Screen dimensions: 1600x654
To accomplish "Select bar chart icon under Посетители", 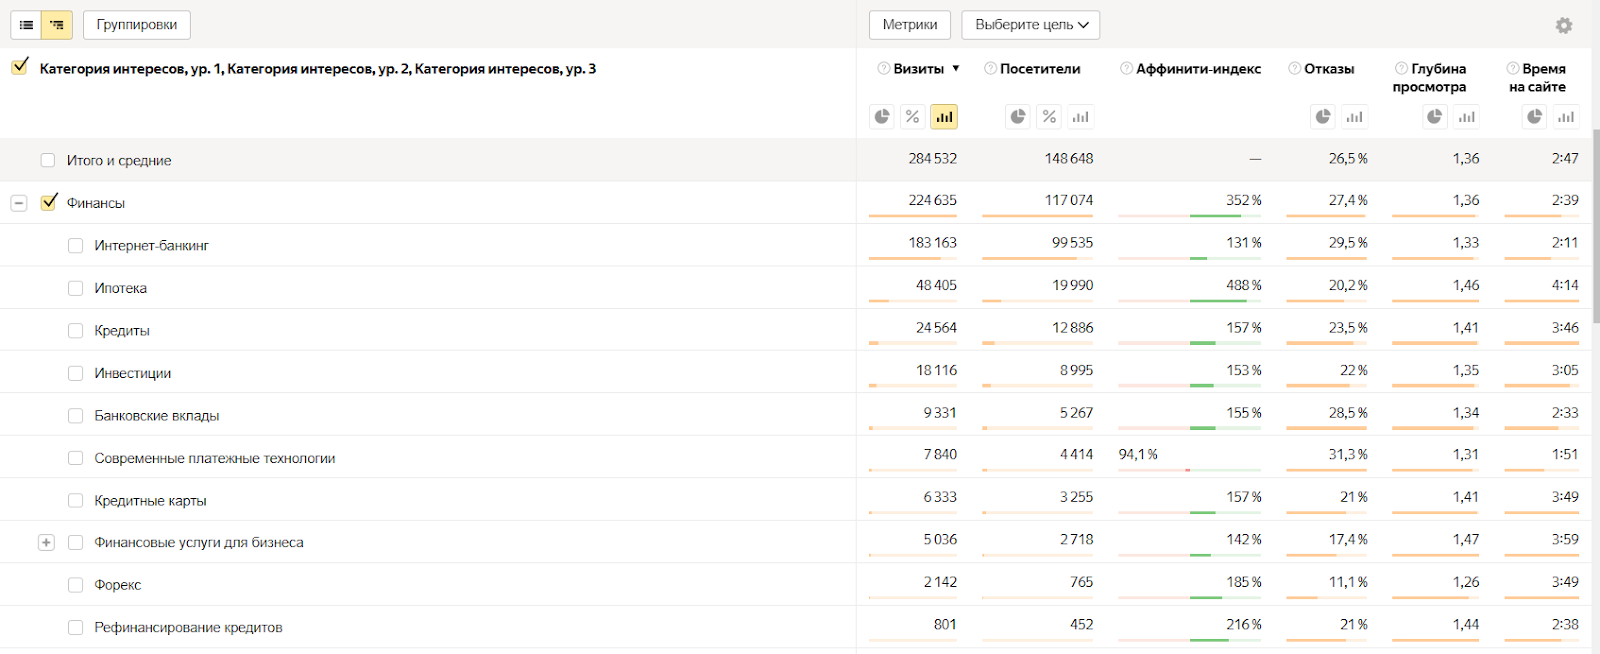I will coord(1080,117).
